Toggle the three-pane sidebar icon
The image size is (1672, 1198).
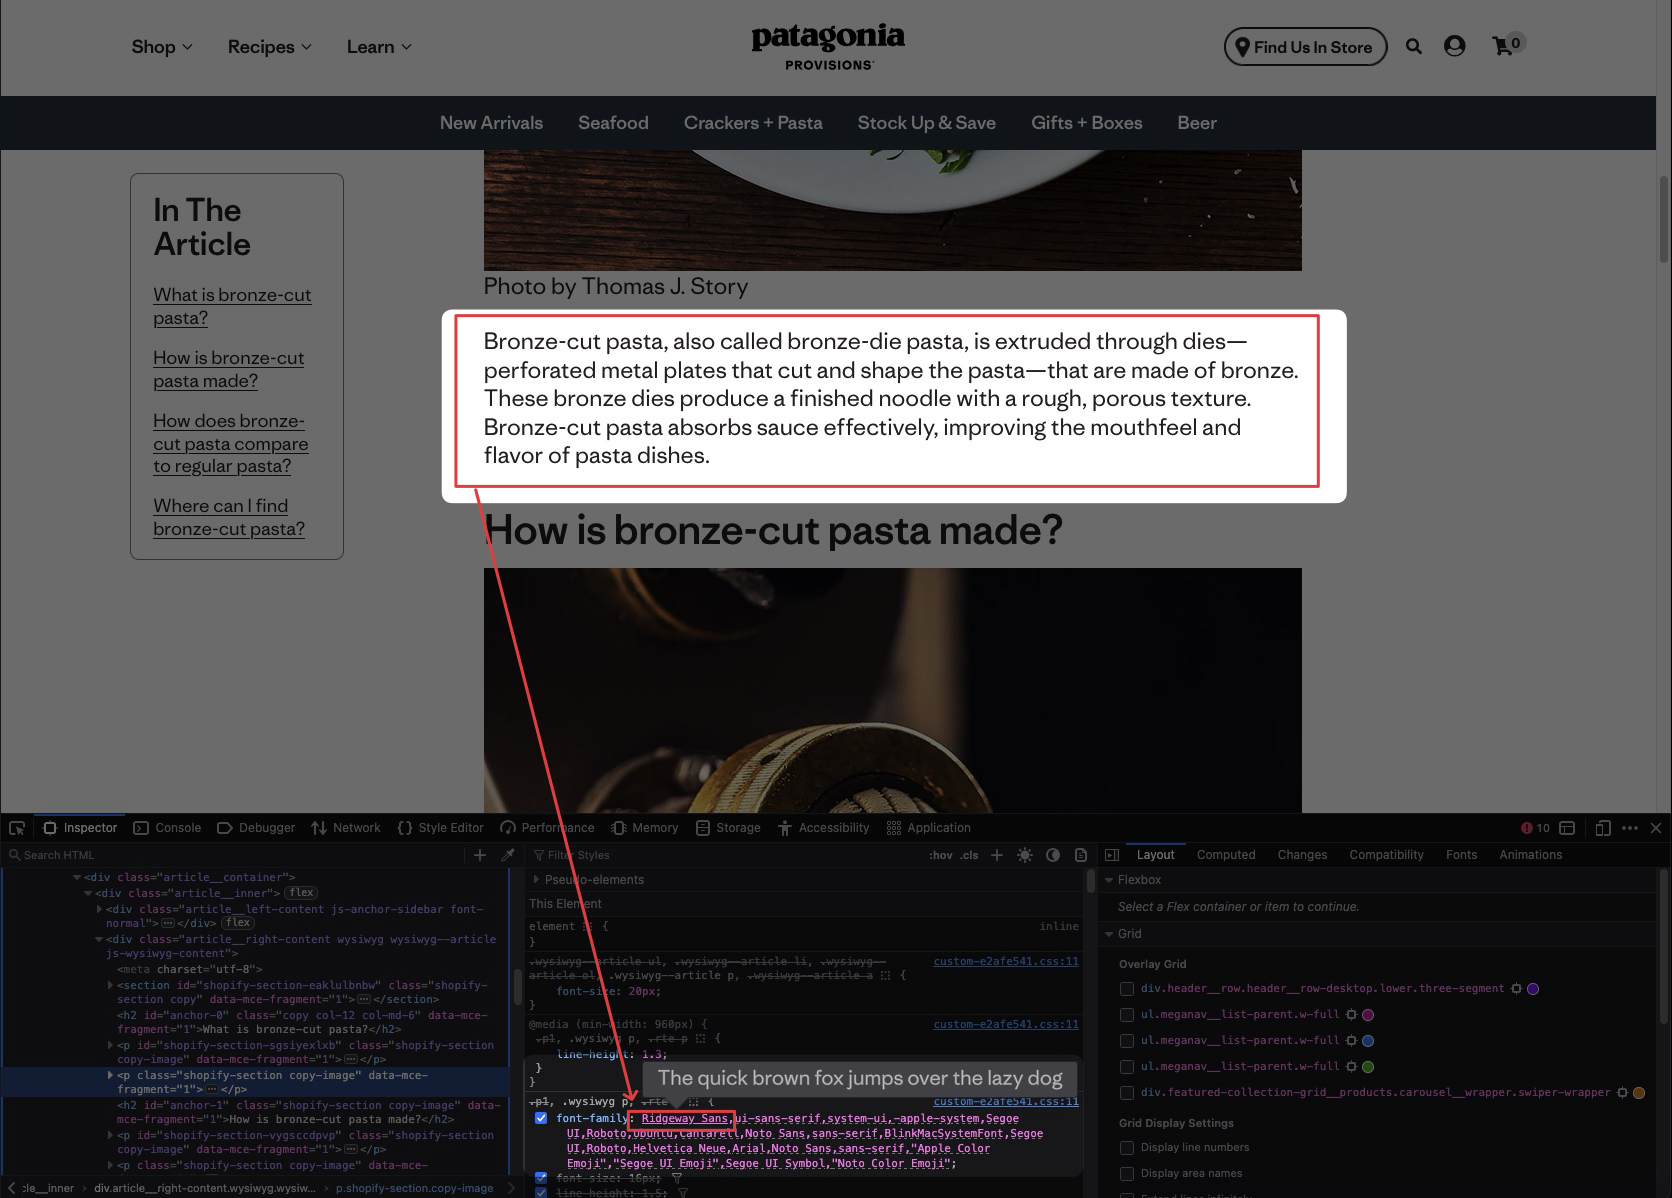pyautogui.click(x=1112, y=855)
